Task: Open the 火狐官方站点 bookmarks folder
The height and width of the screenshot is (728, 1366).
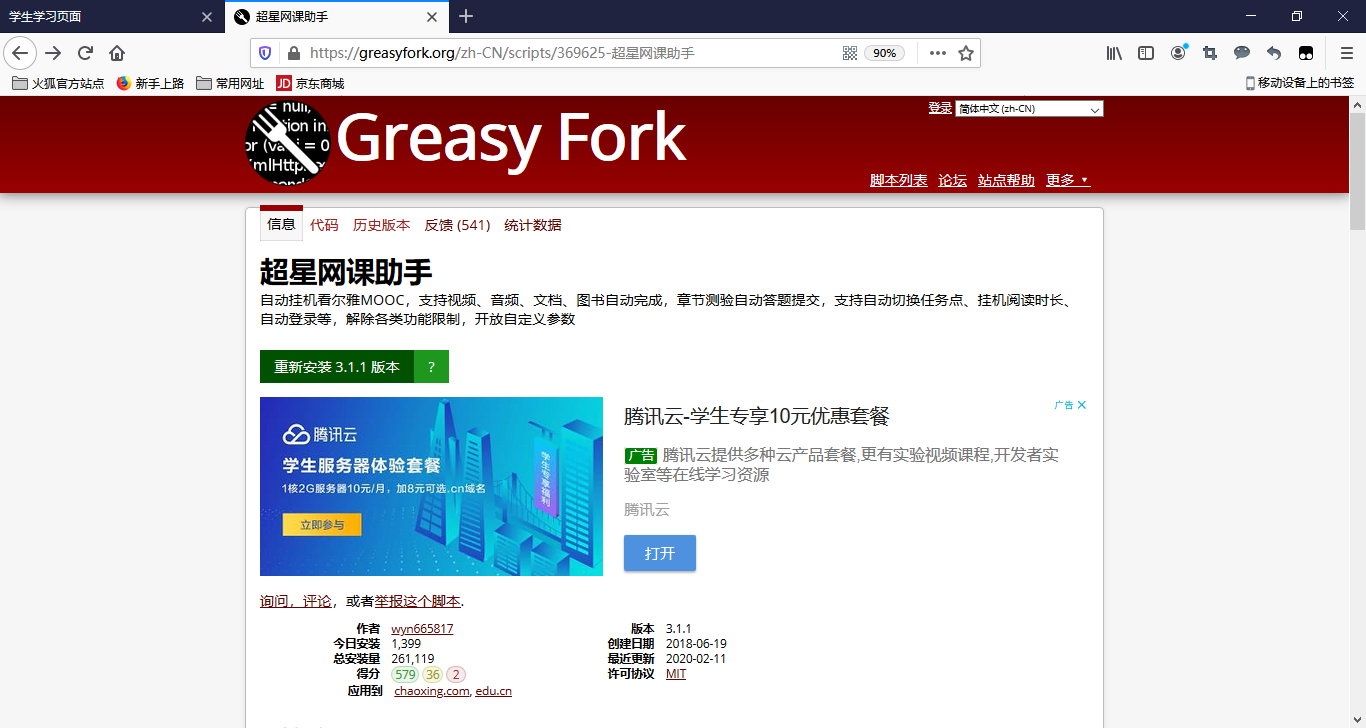Action: [x=58, y=83]
